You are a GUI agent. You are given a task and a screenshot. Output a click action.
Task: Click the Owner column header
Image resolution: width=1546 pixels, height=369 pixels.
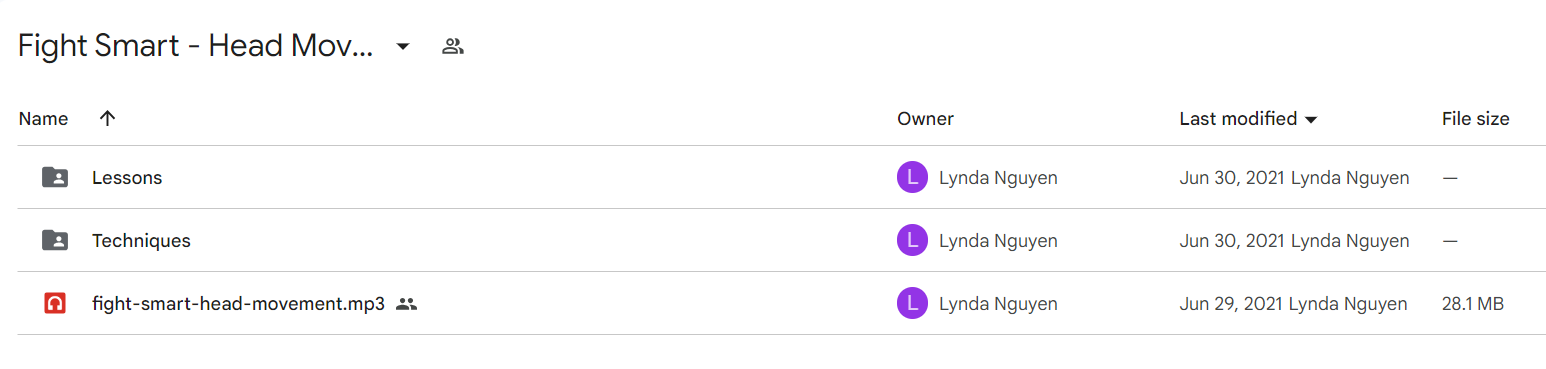pos(925,119)
